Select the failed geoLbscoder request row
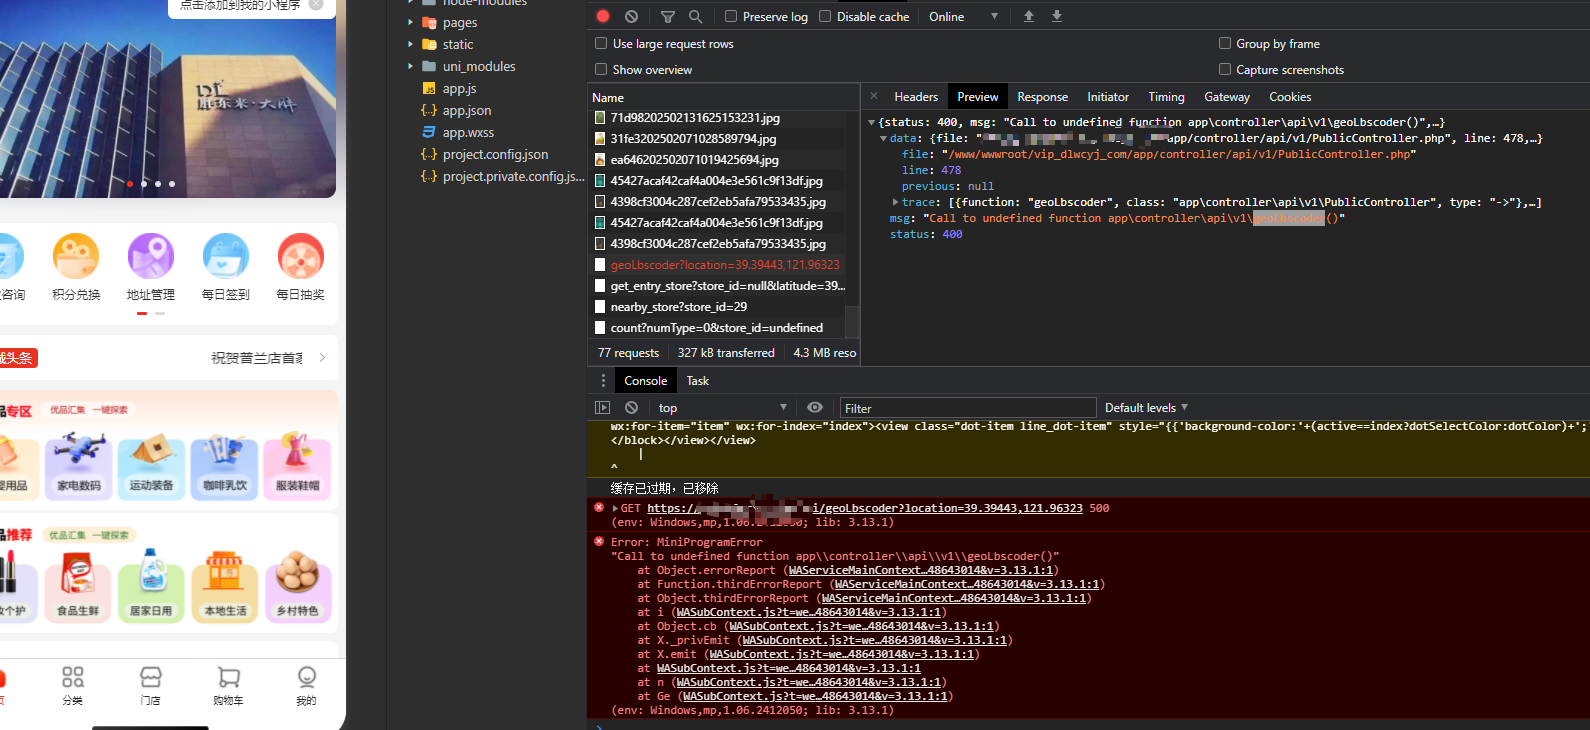Viewport: 1590px width, 730px height. click(724, 265)
